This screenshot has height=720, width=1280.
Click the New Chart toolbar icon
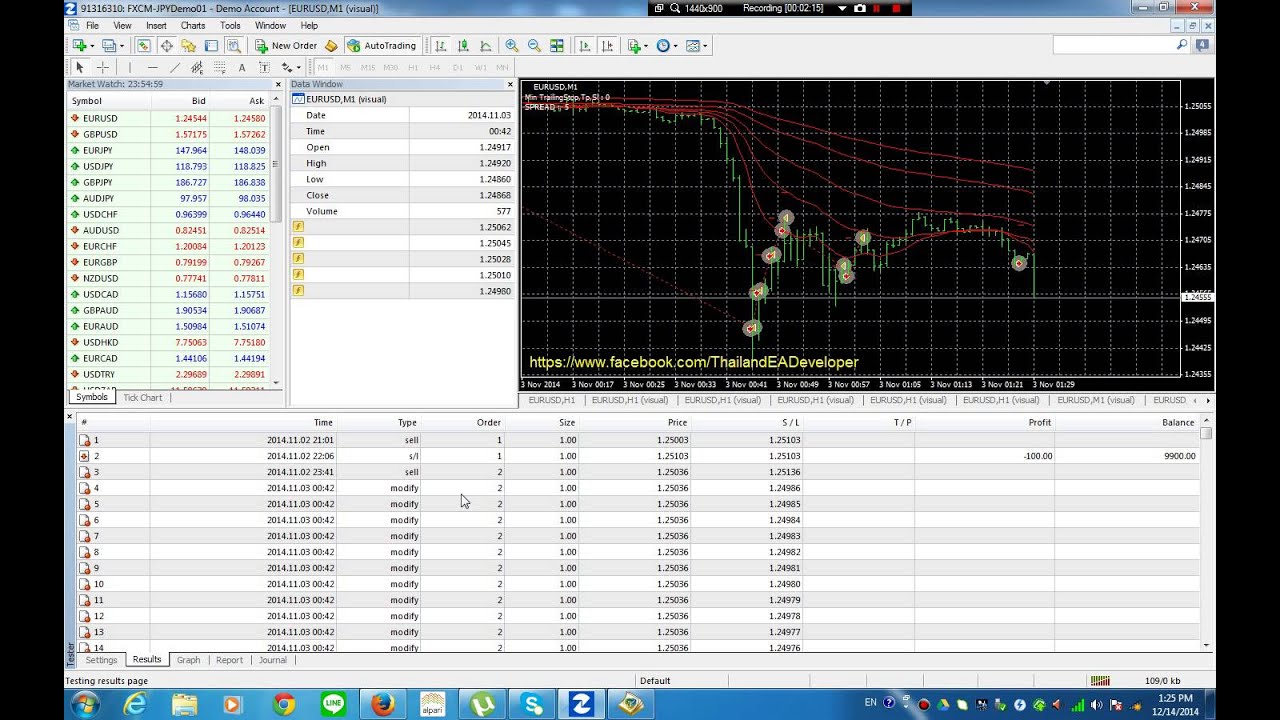point(80,45)
